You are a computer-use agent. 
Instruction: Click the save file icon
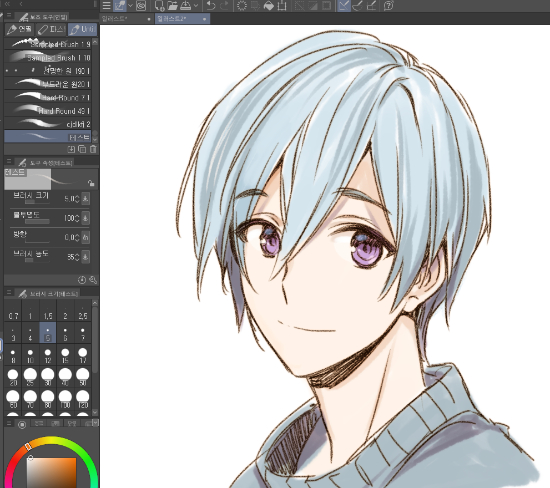(x=186, y=6)
